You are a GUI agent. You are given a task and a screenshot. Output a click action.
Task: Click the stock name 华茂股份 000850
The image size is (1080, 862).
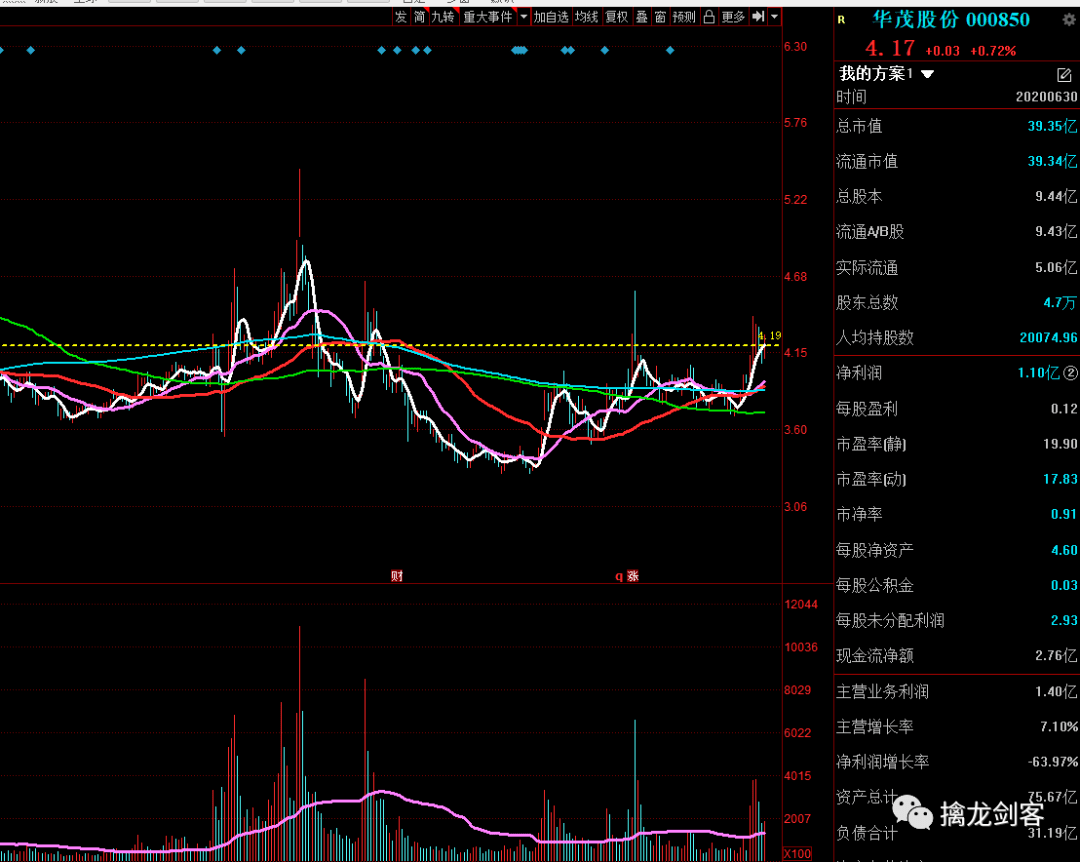[x=951, y=19]
